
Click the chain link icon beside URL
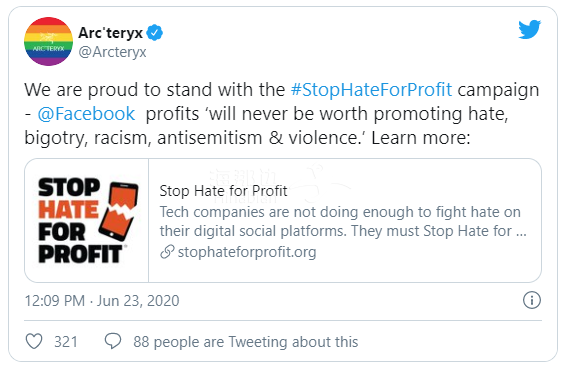(167, 252)
